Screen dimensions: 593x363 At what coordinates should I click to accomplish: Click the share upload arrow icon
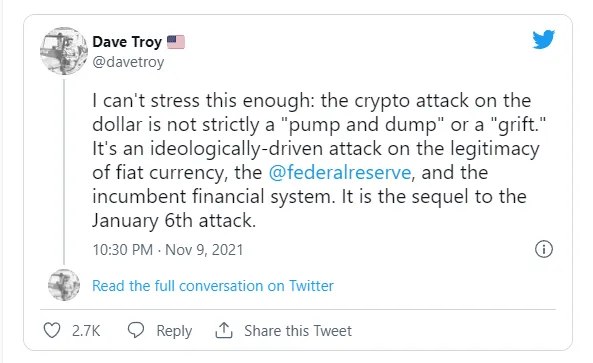tap(224, 330)
